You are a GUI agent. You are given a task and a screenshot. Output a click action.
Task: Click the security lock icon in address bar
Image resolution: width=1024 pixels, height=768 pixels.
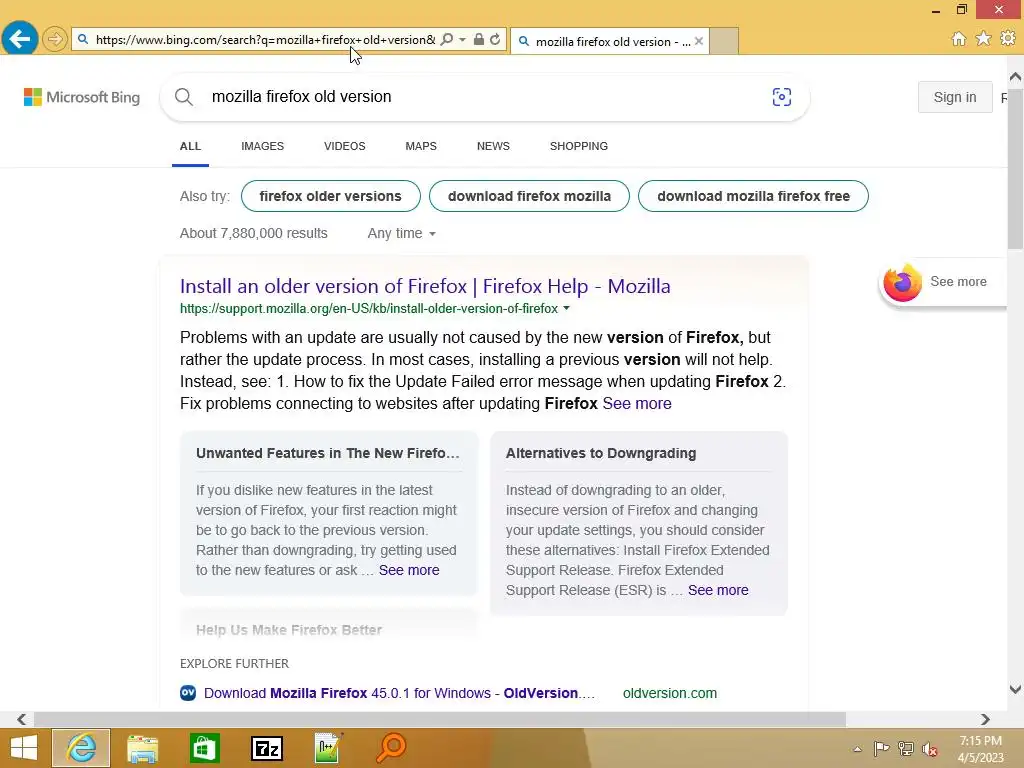pyautogui.click(x=479, y=39)
